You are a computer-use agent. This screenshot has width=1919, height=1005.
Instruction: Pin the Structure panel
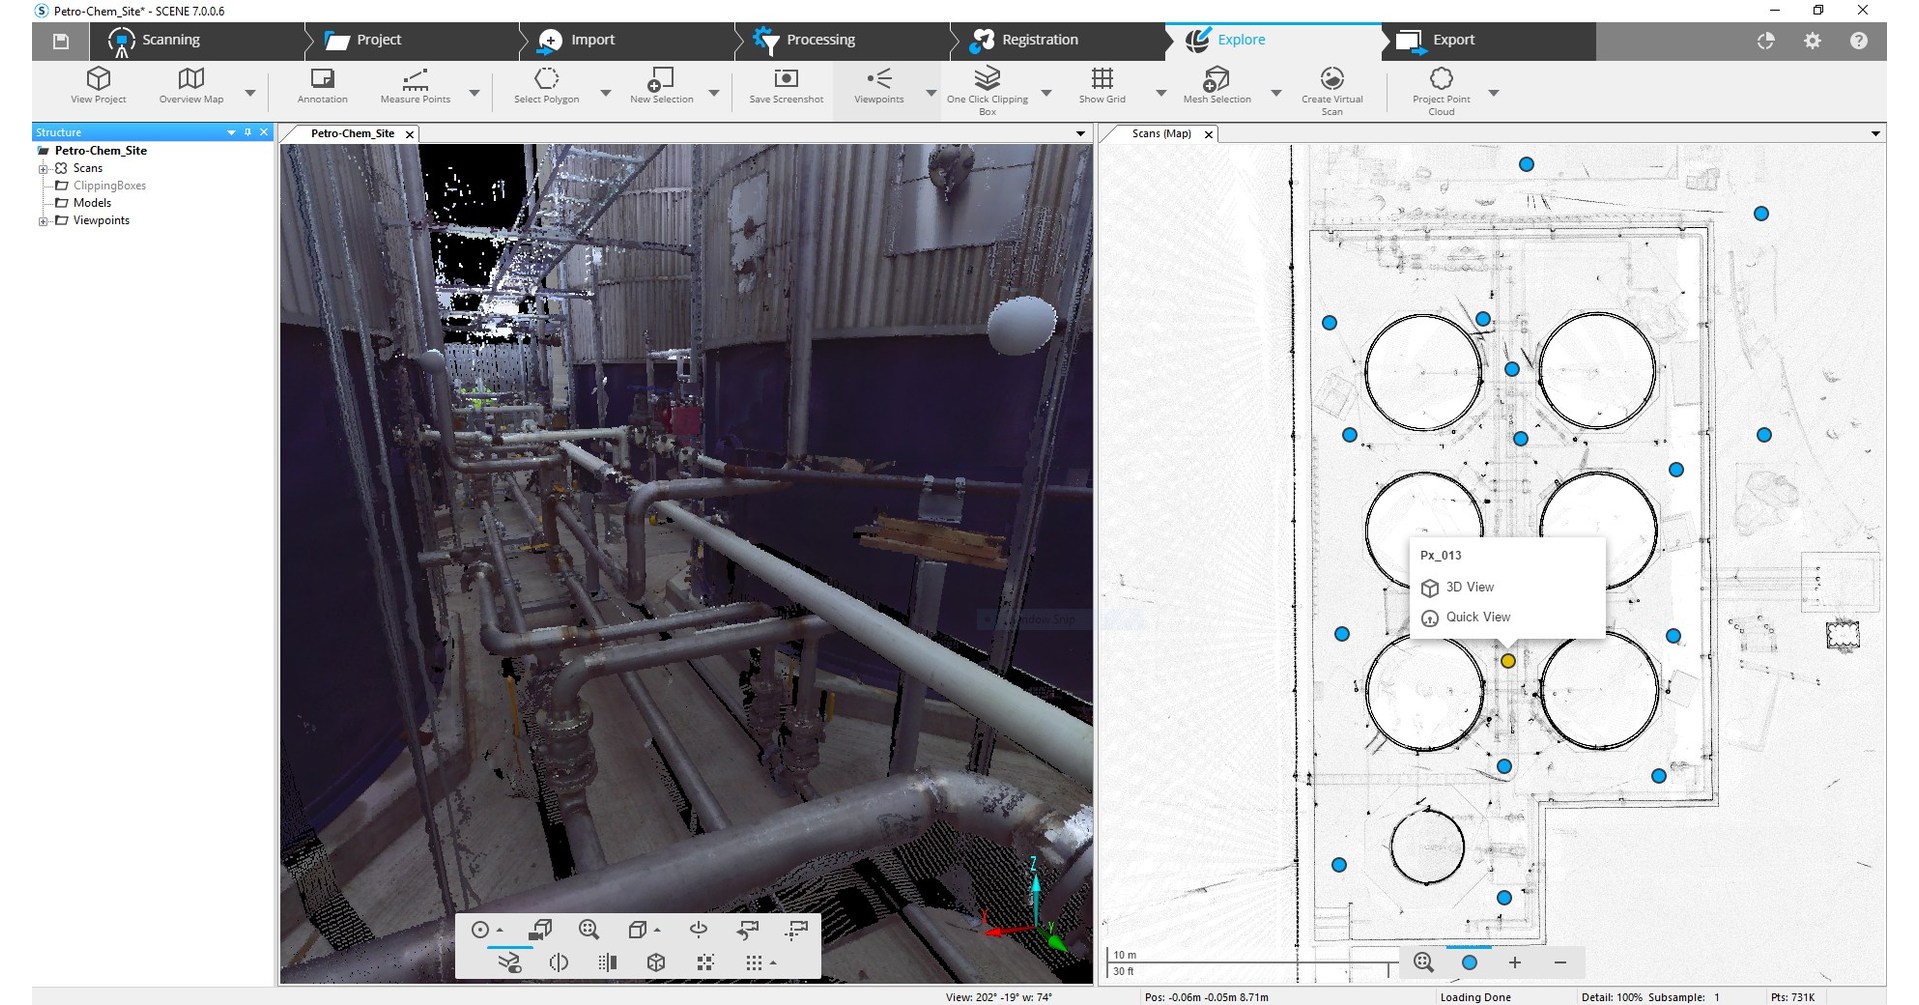click(247, 131)
